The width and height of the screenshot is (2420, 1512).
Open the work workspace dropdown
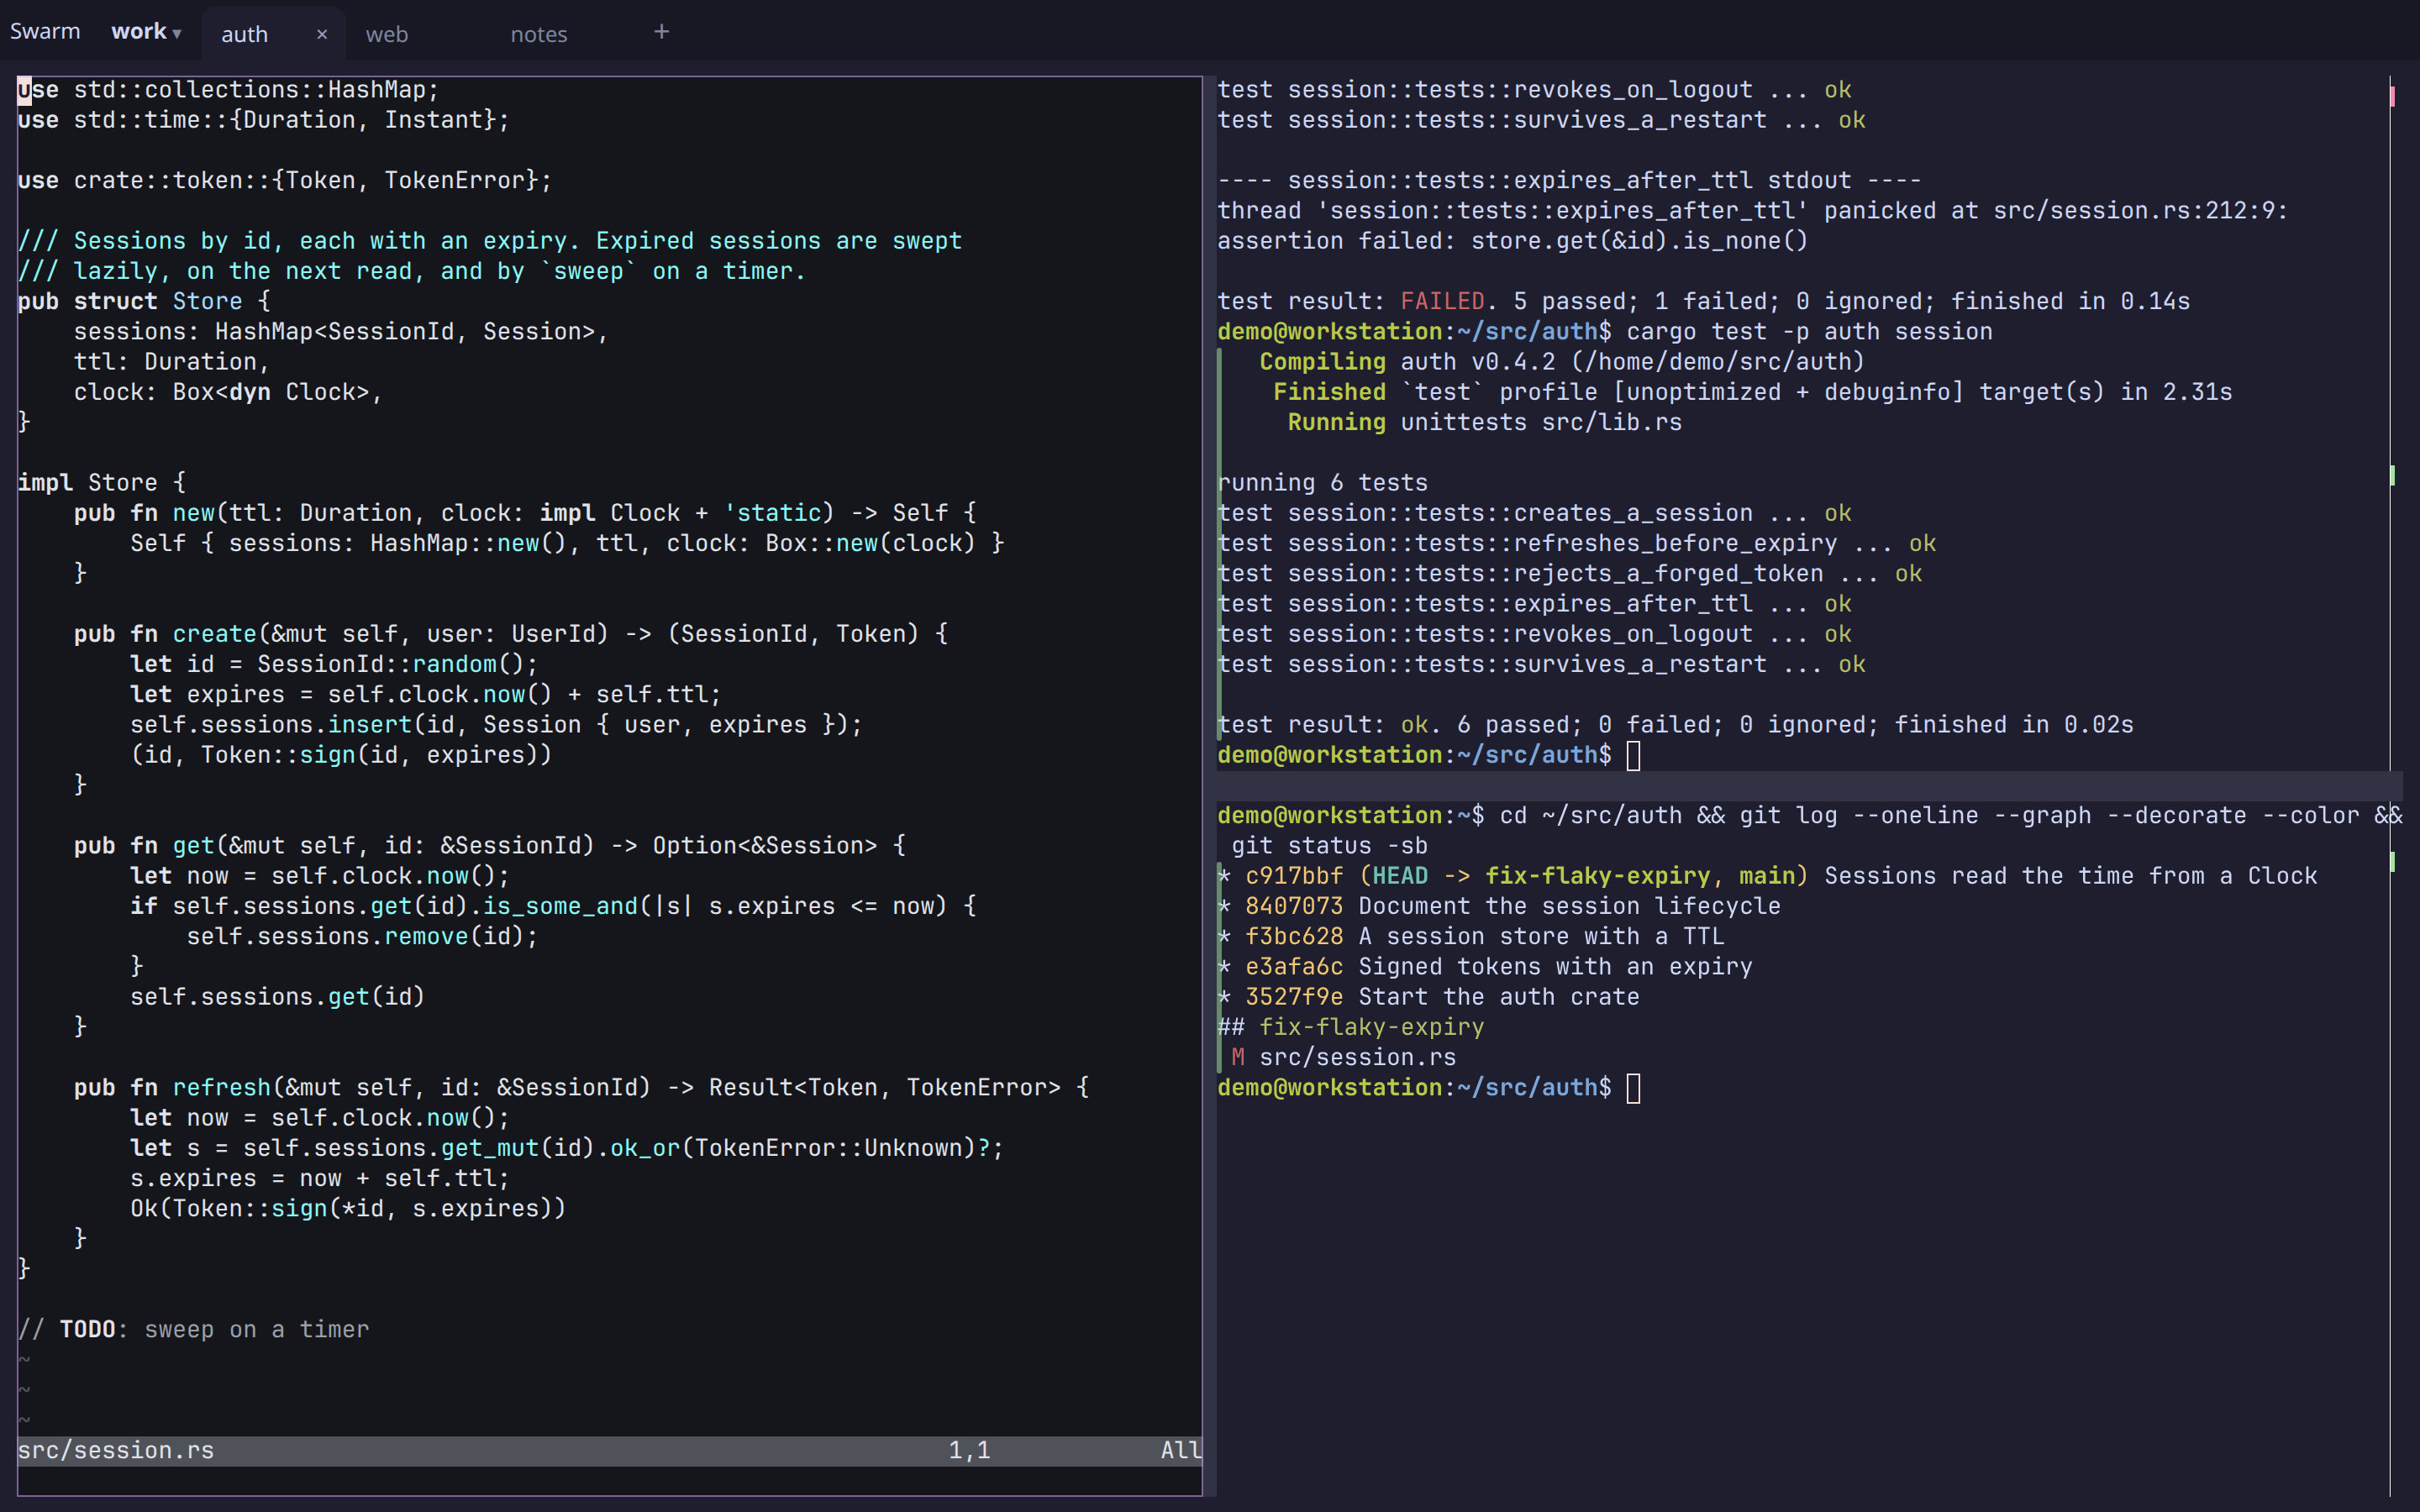(x=146, y=32)
